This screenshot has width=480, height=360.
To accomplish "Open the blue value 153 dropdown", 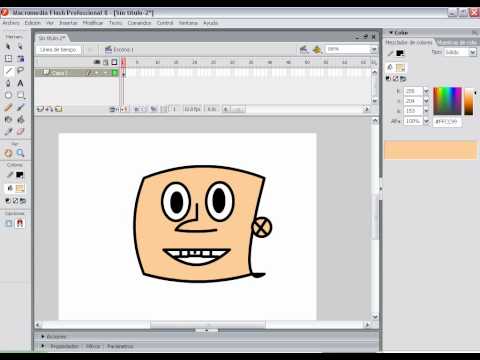I will click(426, 111).
